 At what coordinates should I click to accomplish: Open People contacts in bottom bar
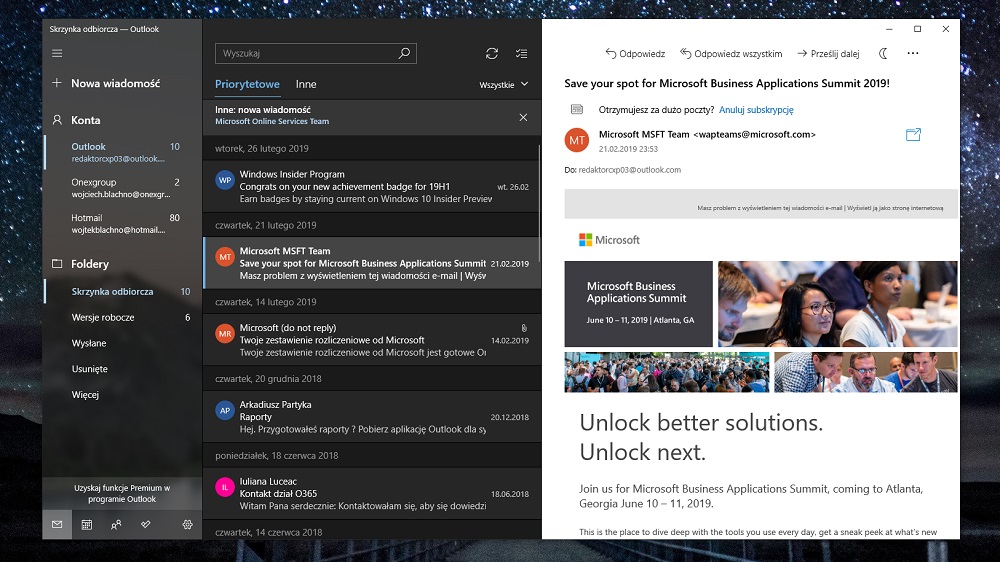[x=116, y=524]
